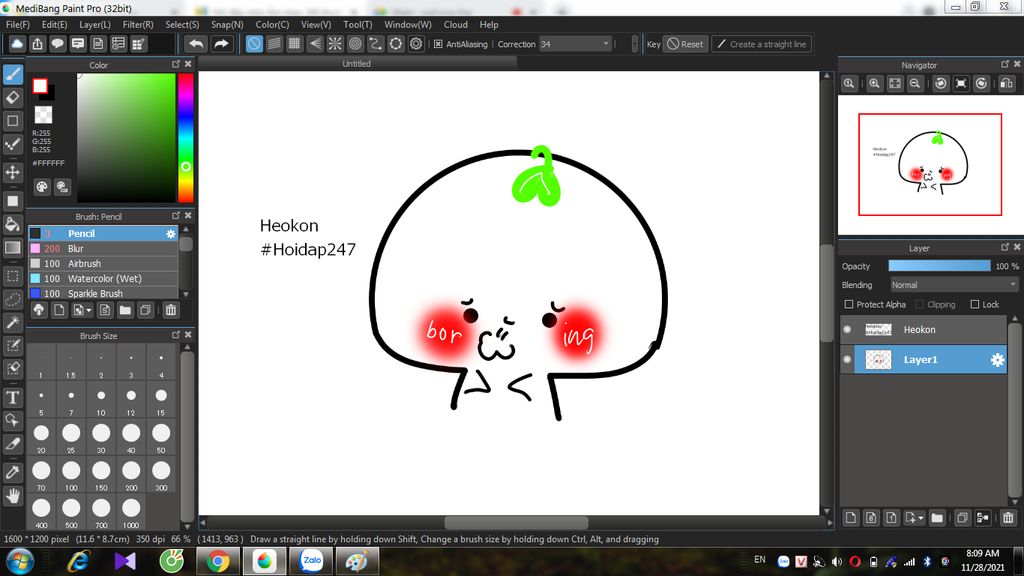Image resolution: width=1024 pixels, height=576 pixels.
Task: Click the Redo arrow
Action: tap(221, 44)
